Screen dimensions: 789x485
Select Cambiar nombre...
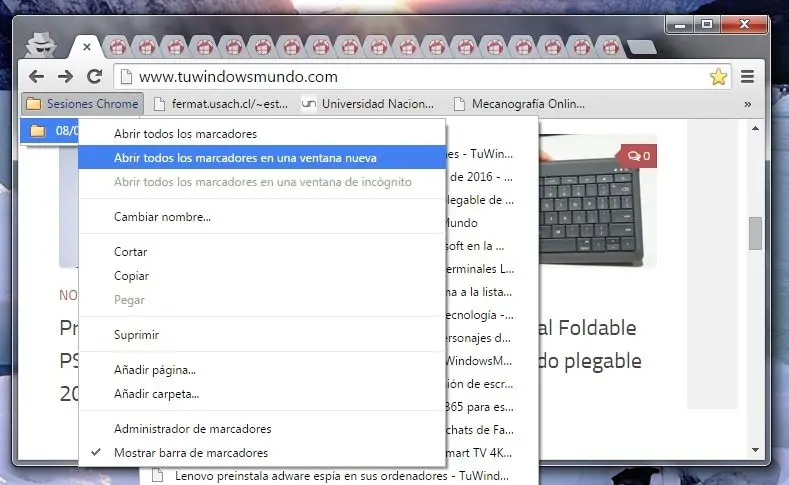pos(262,217)
